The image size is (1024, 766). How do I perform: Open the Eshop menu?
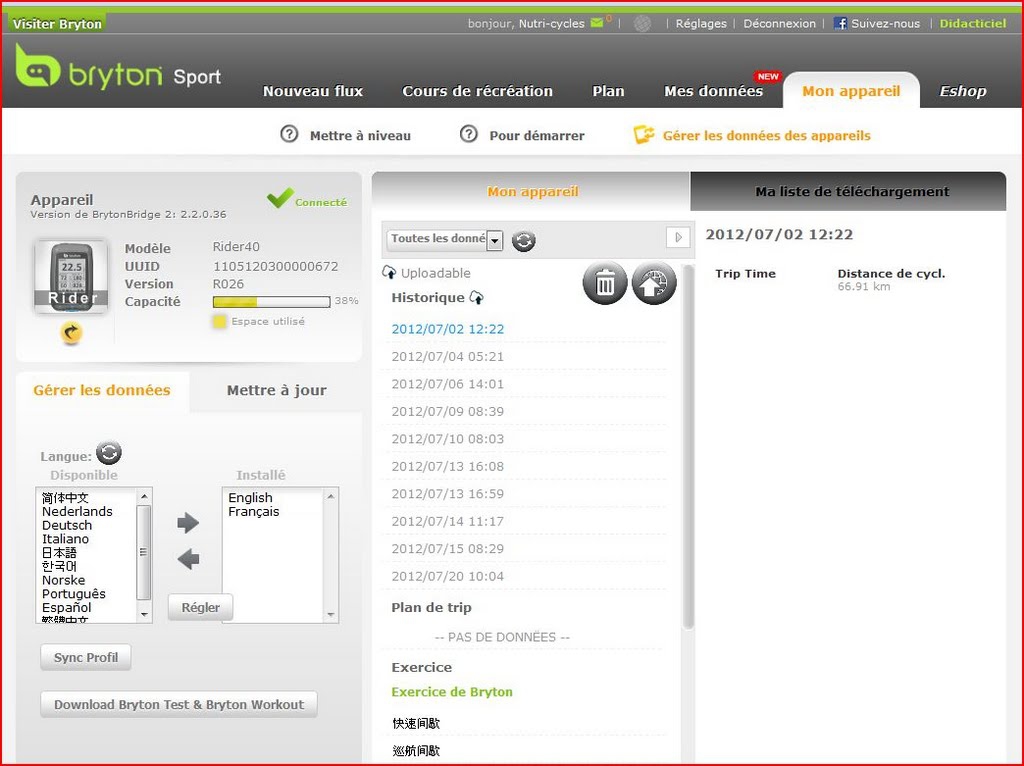pos(963,91)
